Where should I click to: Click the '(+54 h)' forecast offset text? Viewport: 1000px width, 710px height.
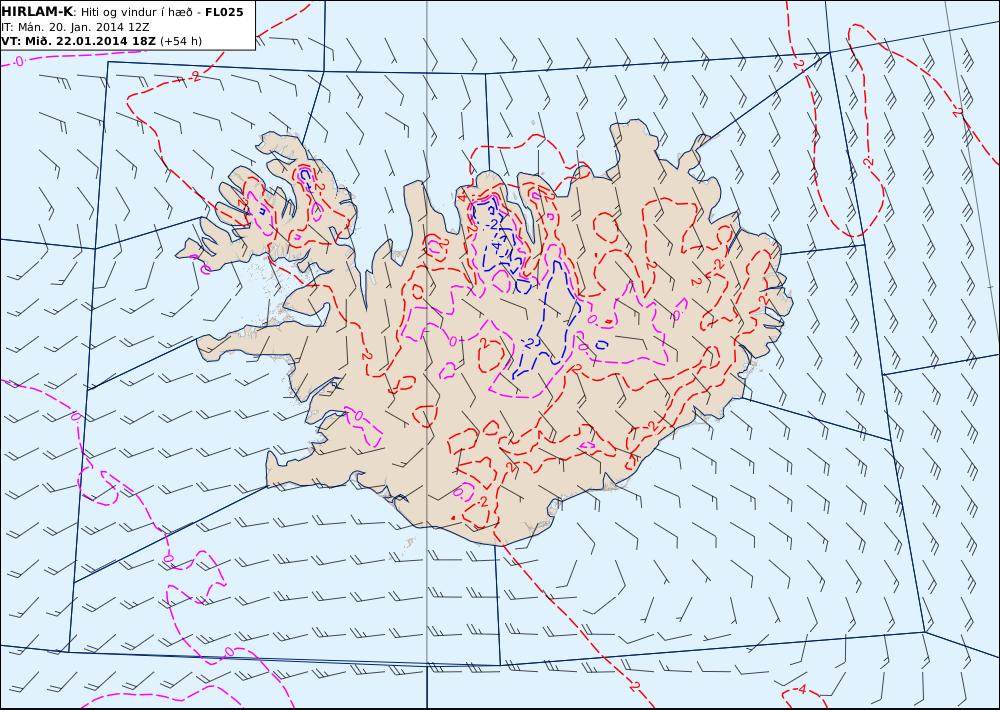coord(180,41)
